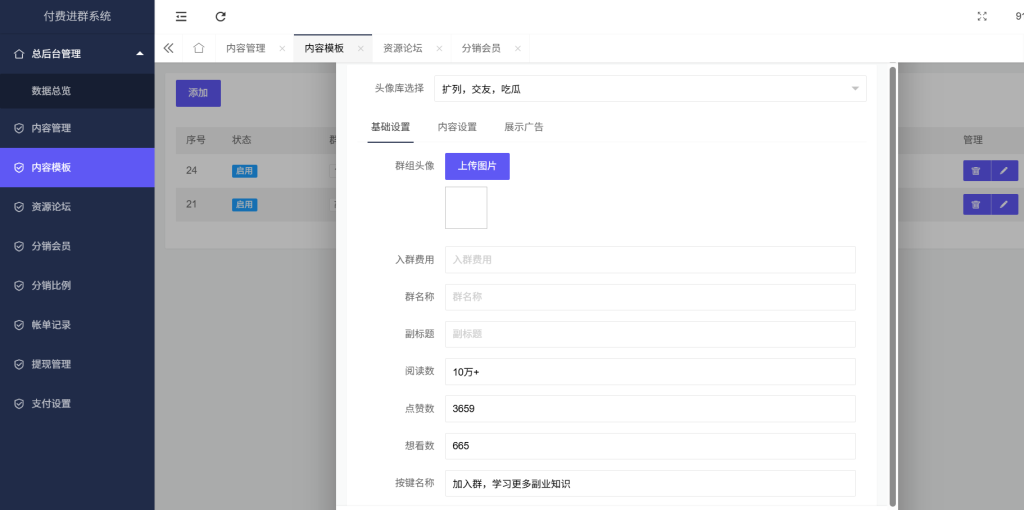The height and width of the screenshot is (510, 1024).
Task: Collapse the 总后台管理 menu arrow
Action: click(x=140, y=54)
